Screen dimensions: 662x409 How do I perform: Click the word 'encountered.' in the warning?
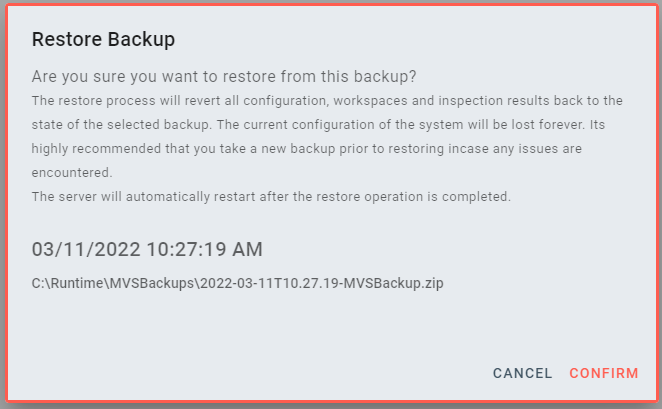pos(70,171)
